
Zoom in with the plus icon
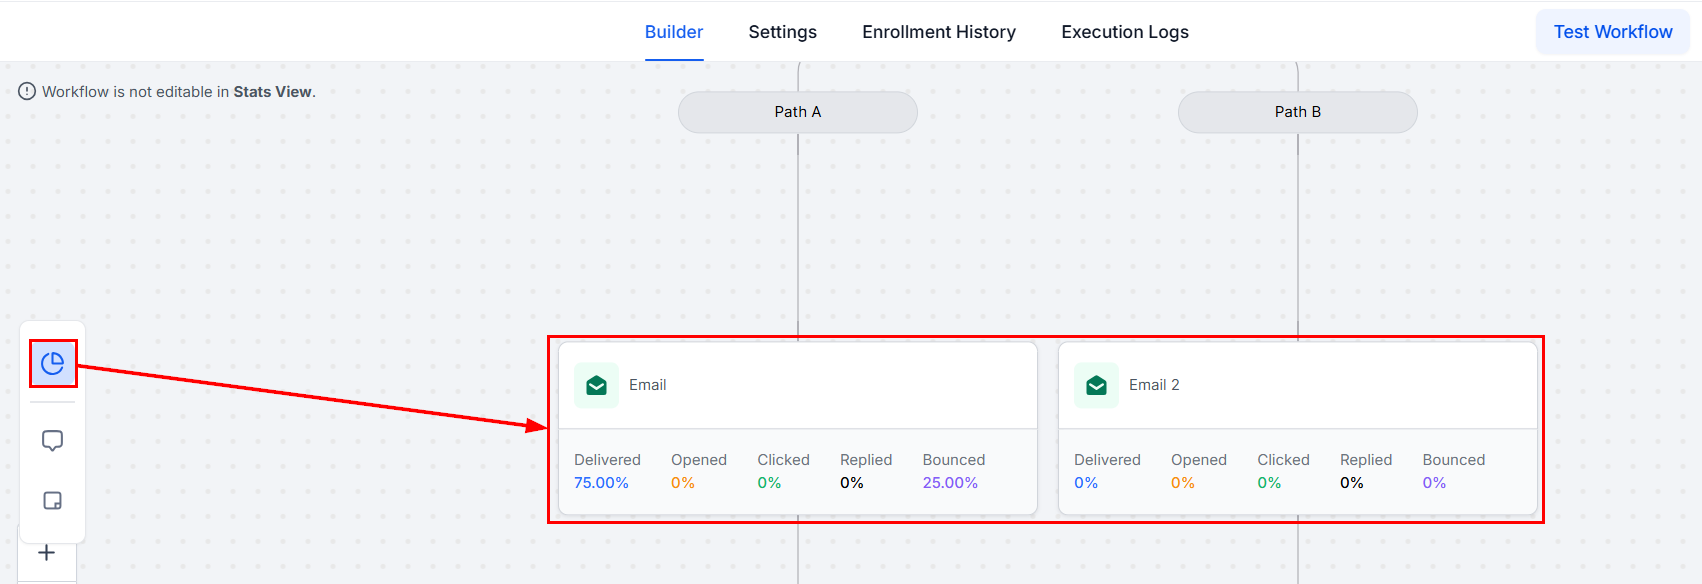tap(47, 553)
